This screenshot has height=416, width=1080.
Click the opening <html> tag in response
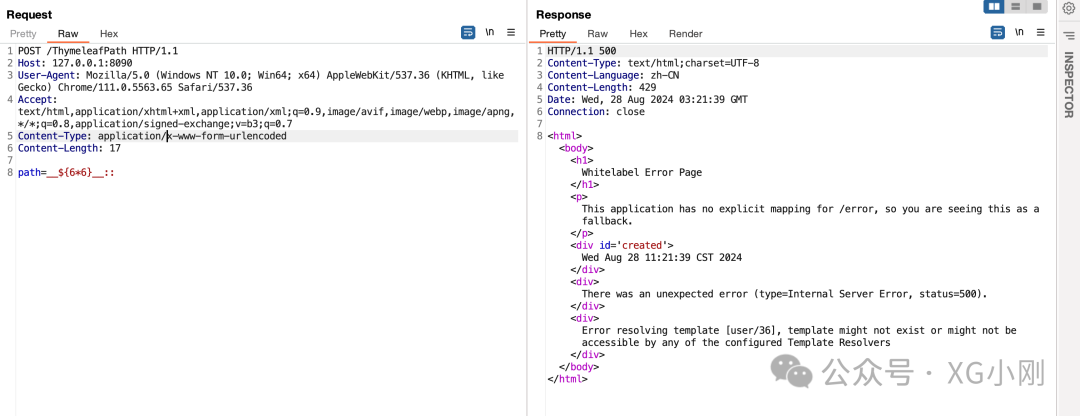[564, 136]
